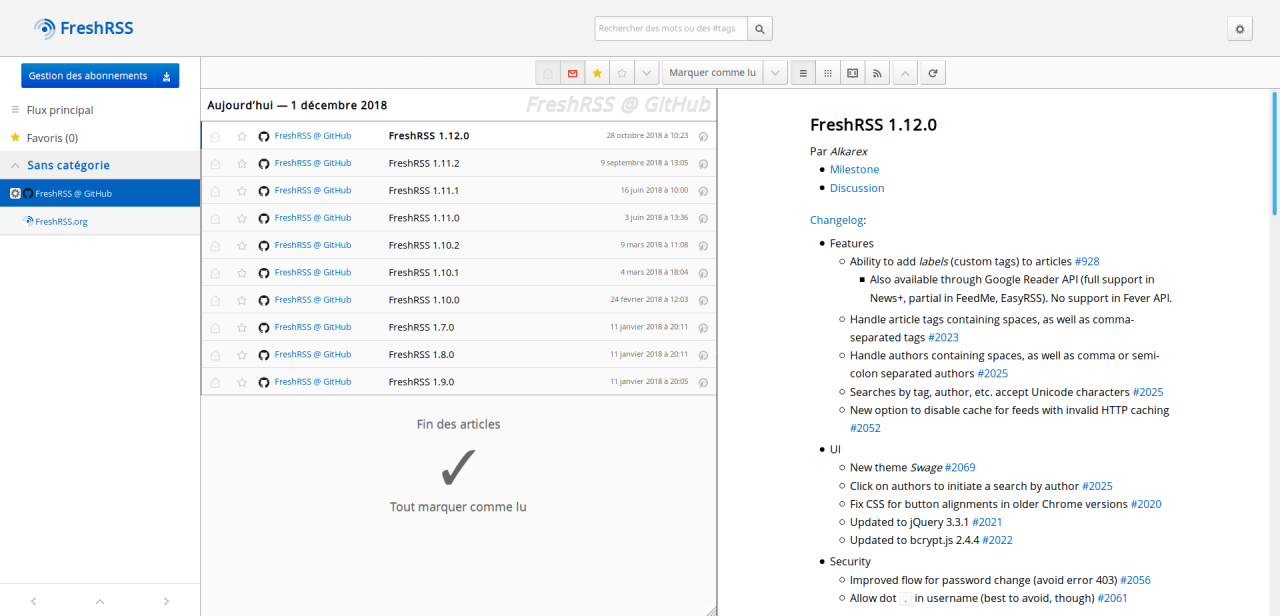Image resolution: width=1280 pixels, height=616 pixels.
Task: Collapse the Sans catégorie category
Action: (14, 165)
